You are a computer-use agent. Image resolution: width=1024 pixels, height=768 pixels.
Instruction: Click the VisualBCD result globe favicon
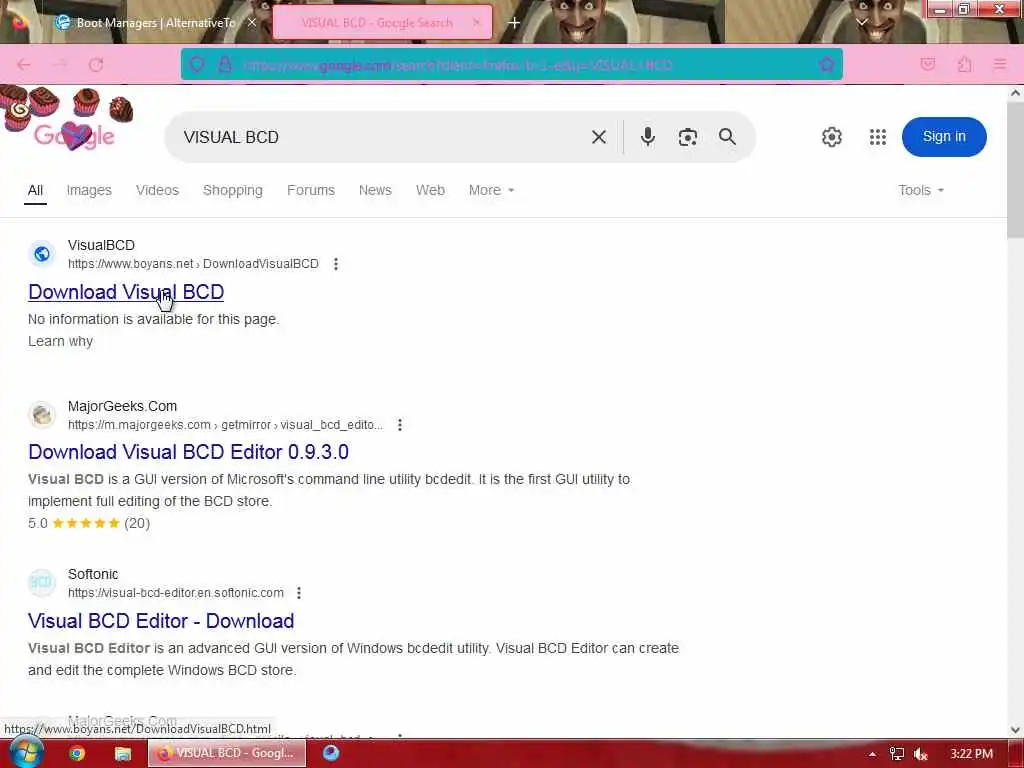(x=42, y=254)
